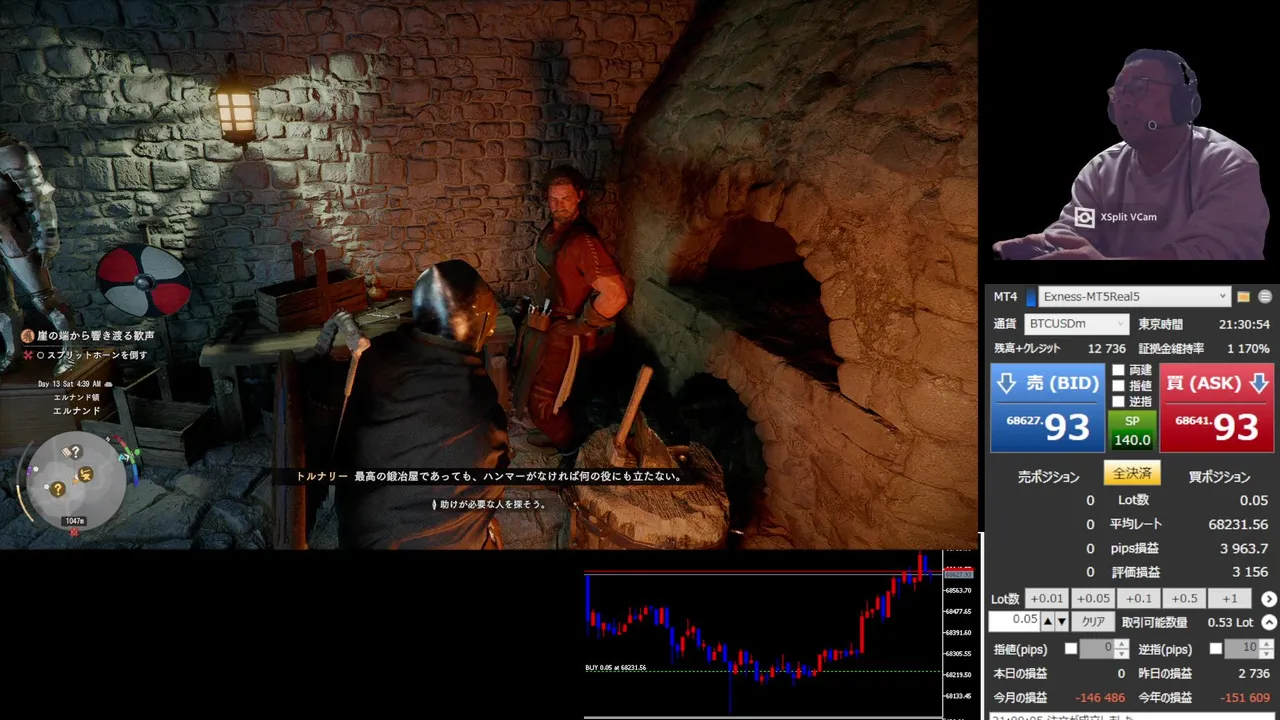Add +0.5 to Lot size

[x=1184, y=599]
